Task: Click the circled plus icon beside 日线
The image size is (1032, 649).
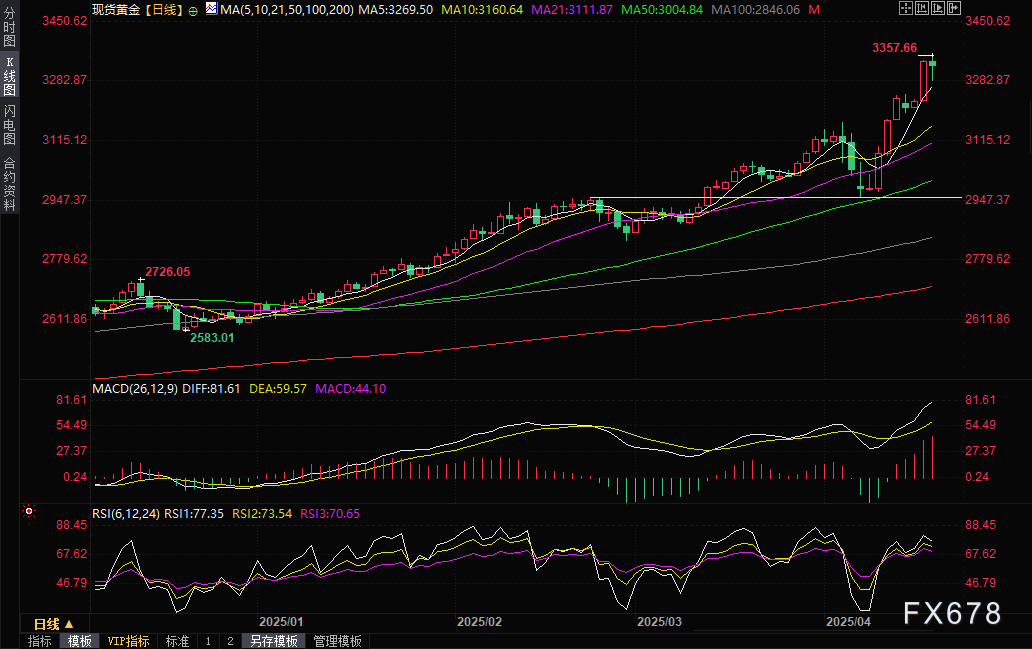Action: point(194,10)
